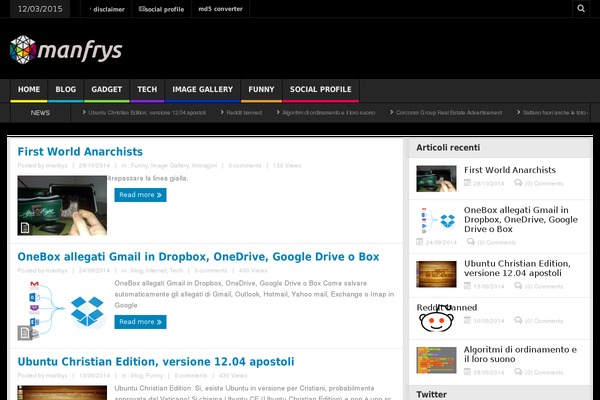Screen dimensions: 600x400
Task: Open sidebar link Algoritmi di ordinamento e il loro suono
Action: click(x=520, y=354)
